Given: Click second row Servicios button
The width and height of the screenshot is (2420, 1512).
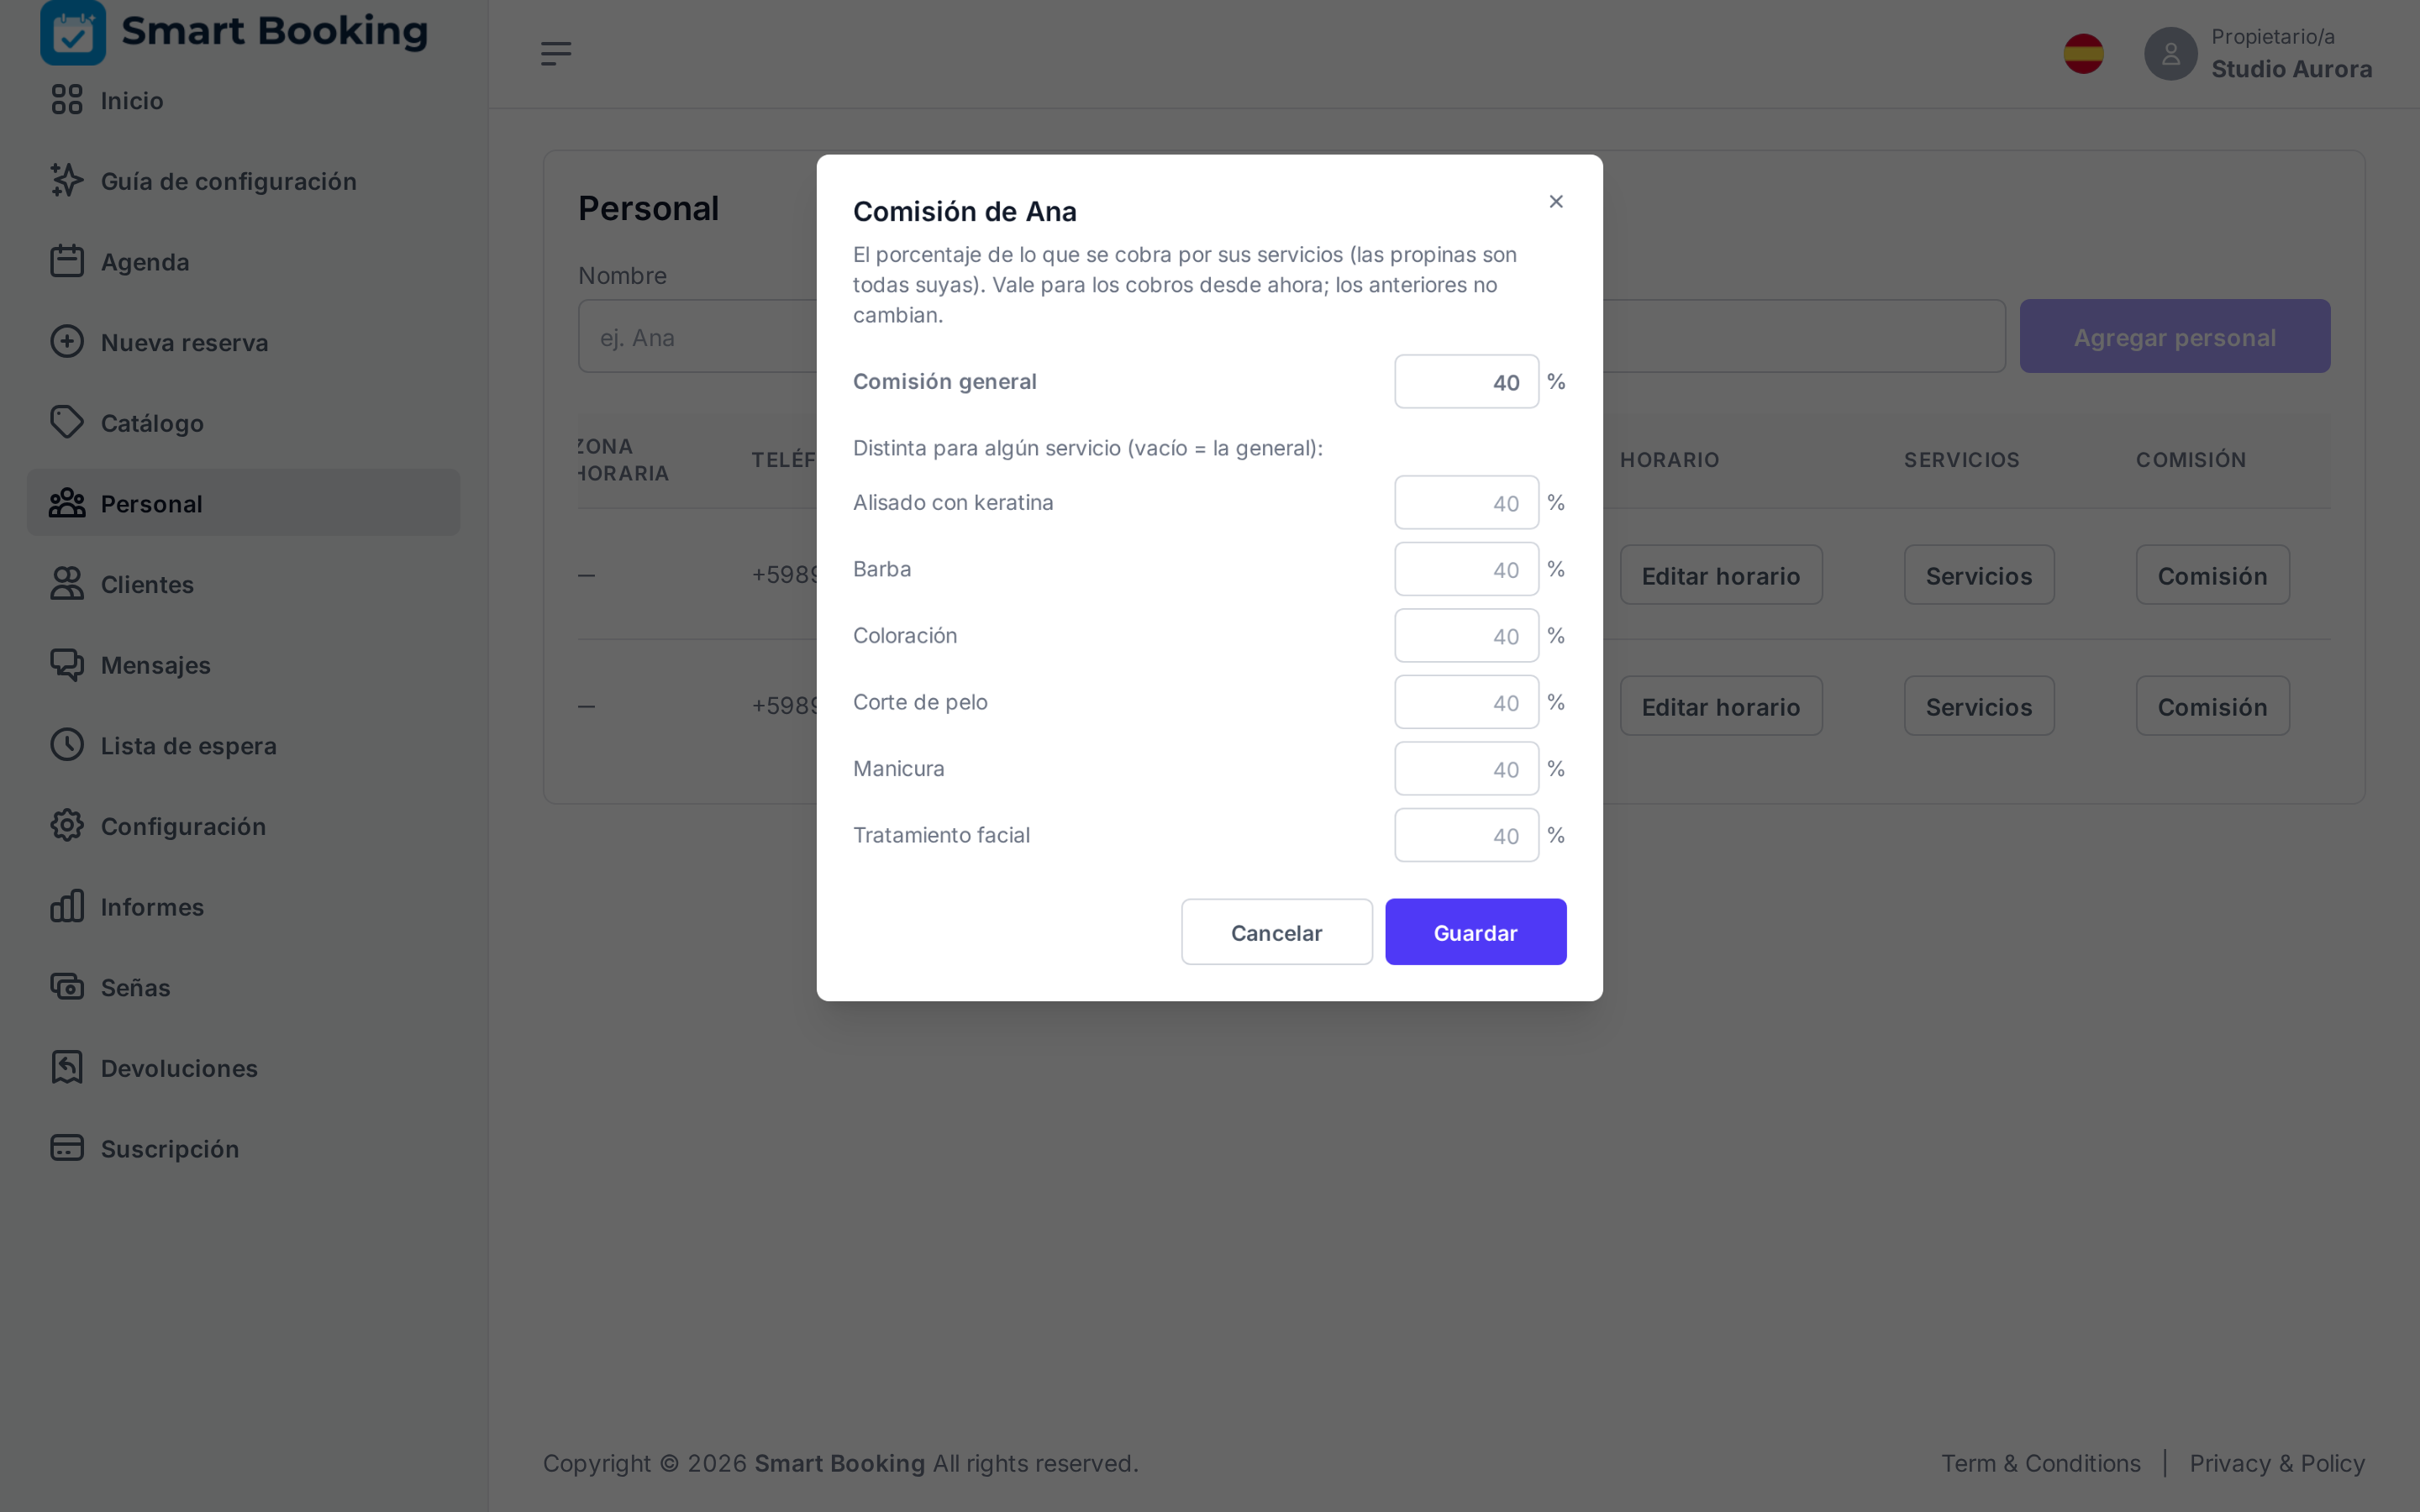Looking at the screenshot, I should tap(1979, 706).
